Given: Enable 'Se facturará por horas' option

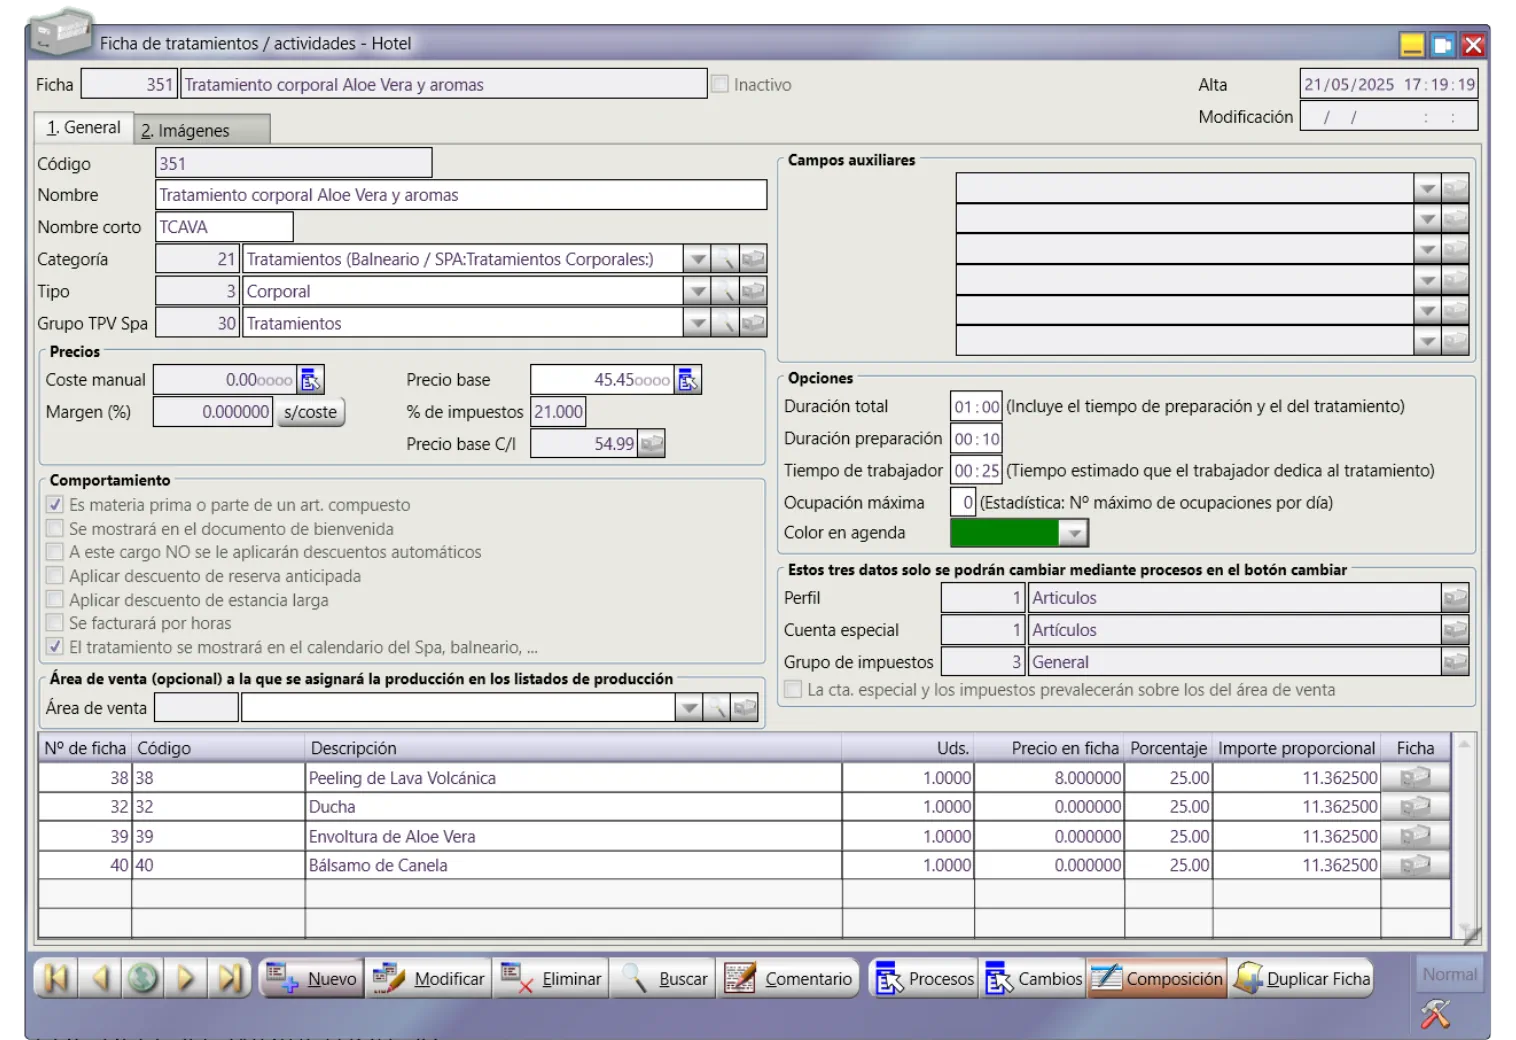Looking at the screenshot, I should coord(55,623).
